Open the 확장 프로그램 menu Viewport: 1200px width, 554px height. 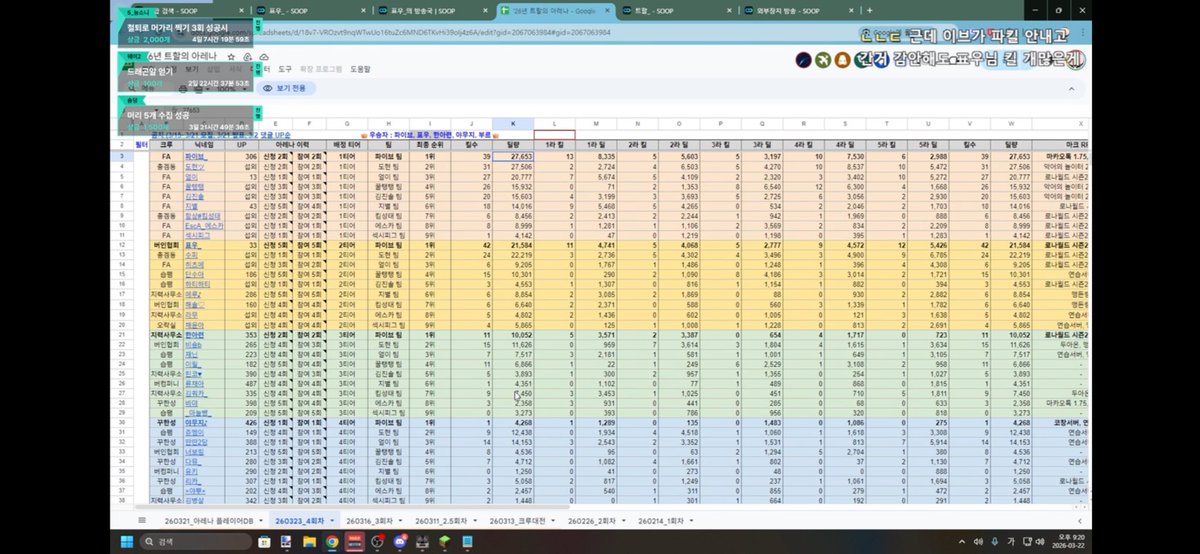321,69
